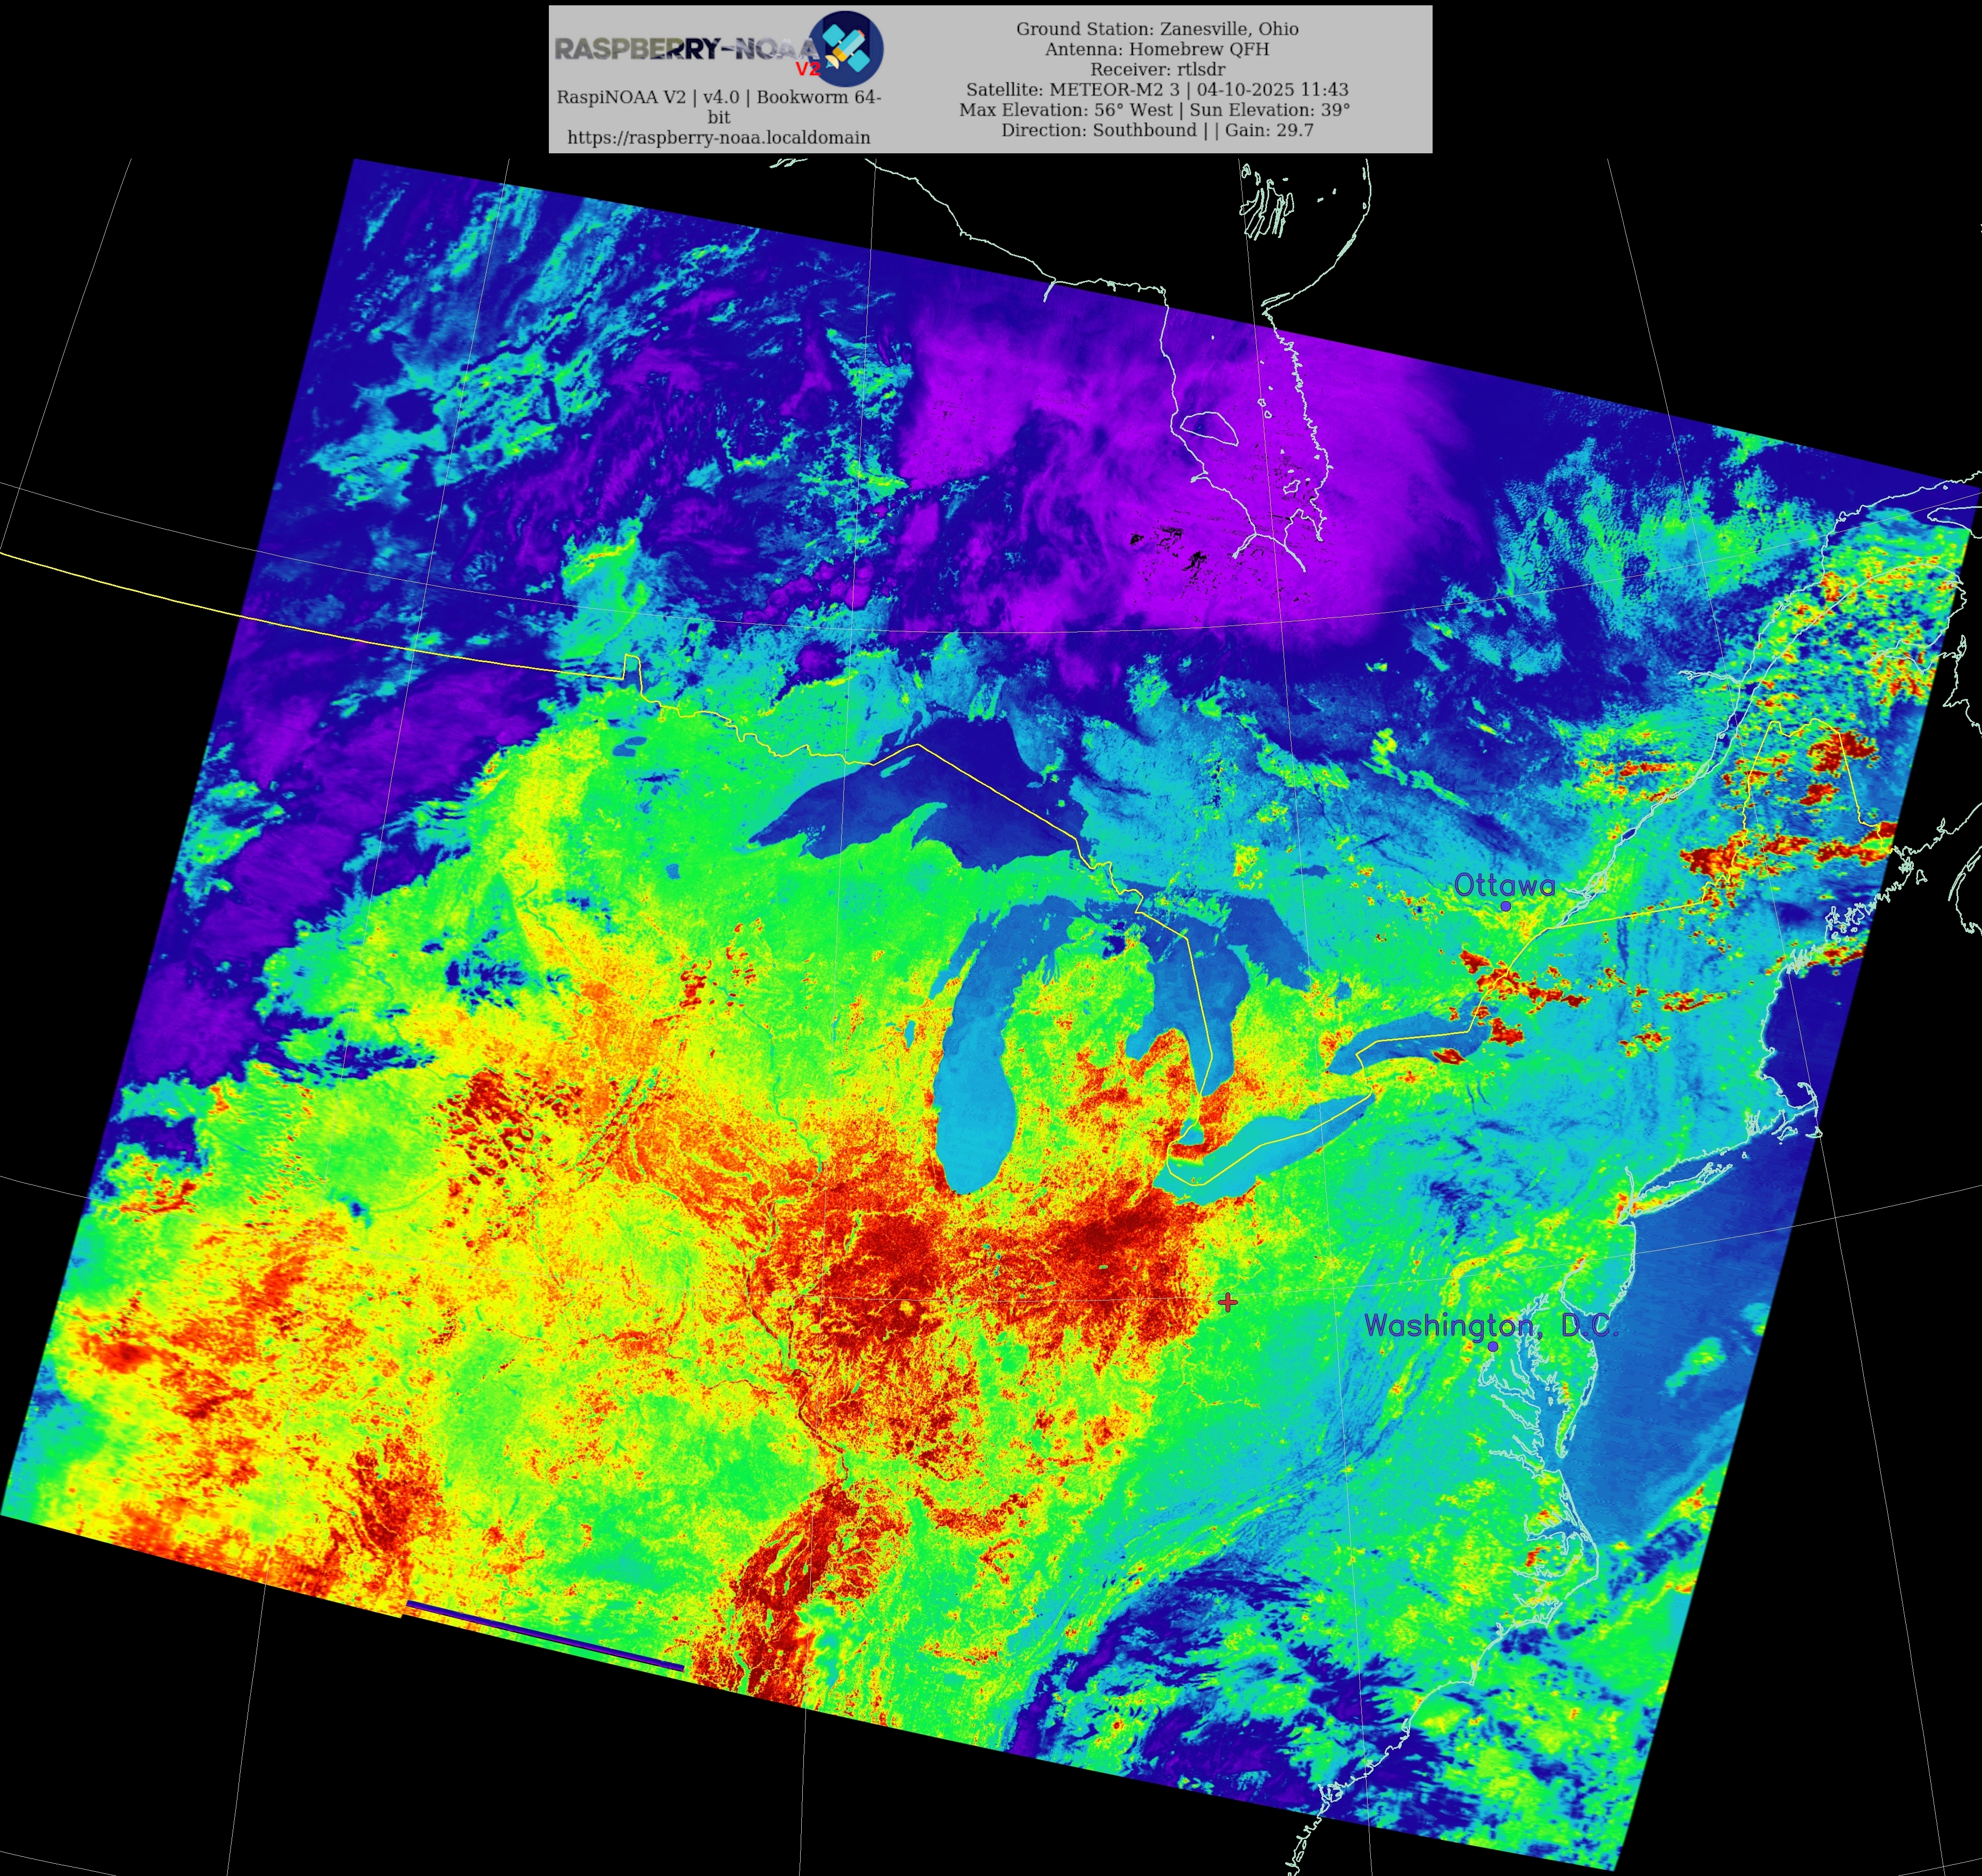Screen dimensions: 1982x1876
Task: Click the RaspiNOAA V2 v4.0 Bookworm version text
Action: tap(718, 97)
